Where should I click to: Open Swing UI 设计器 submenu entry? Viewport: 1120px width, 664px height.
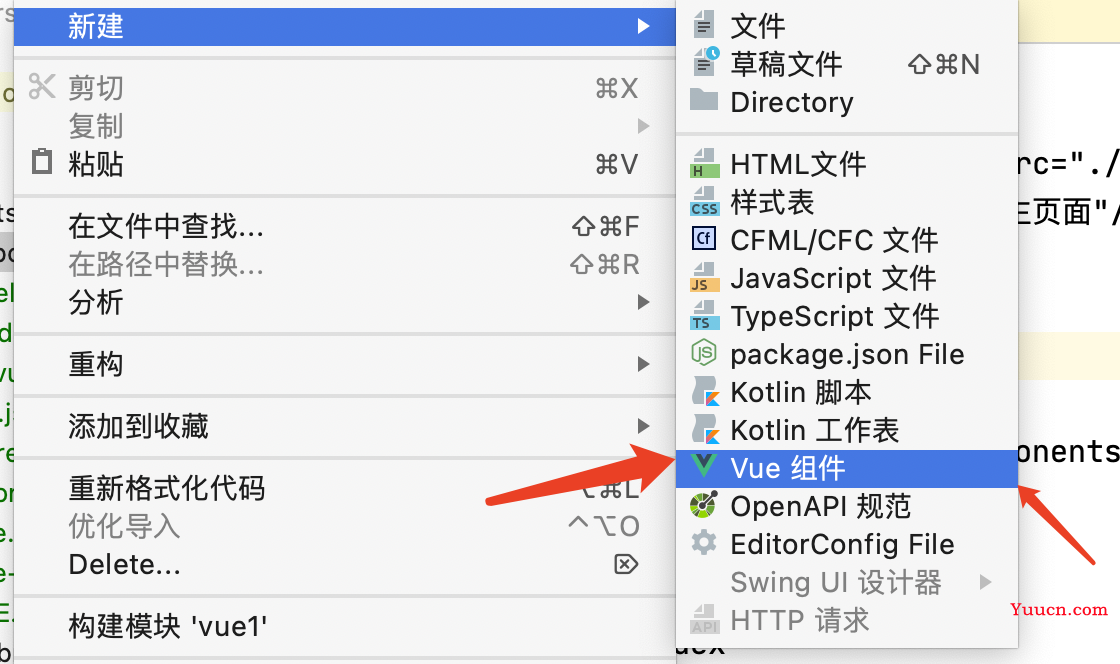(x=847, y=582)
